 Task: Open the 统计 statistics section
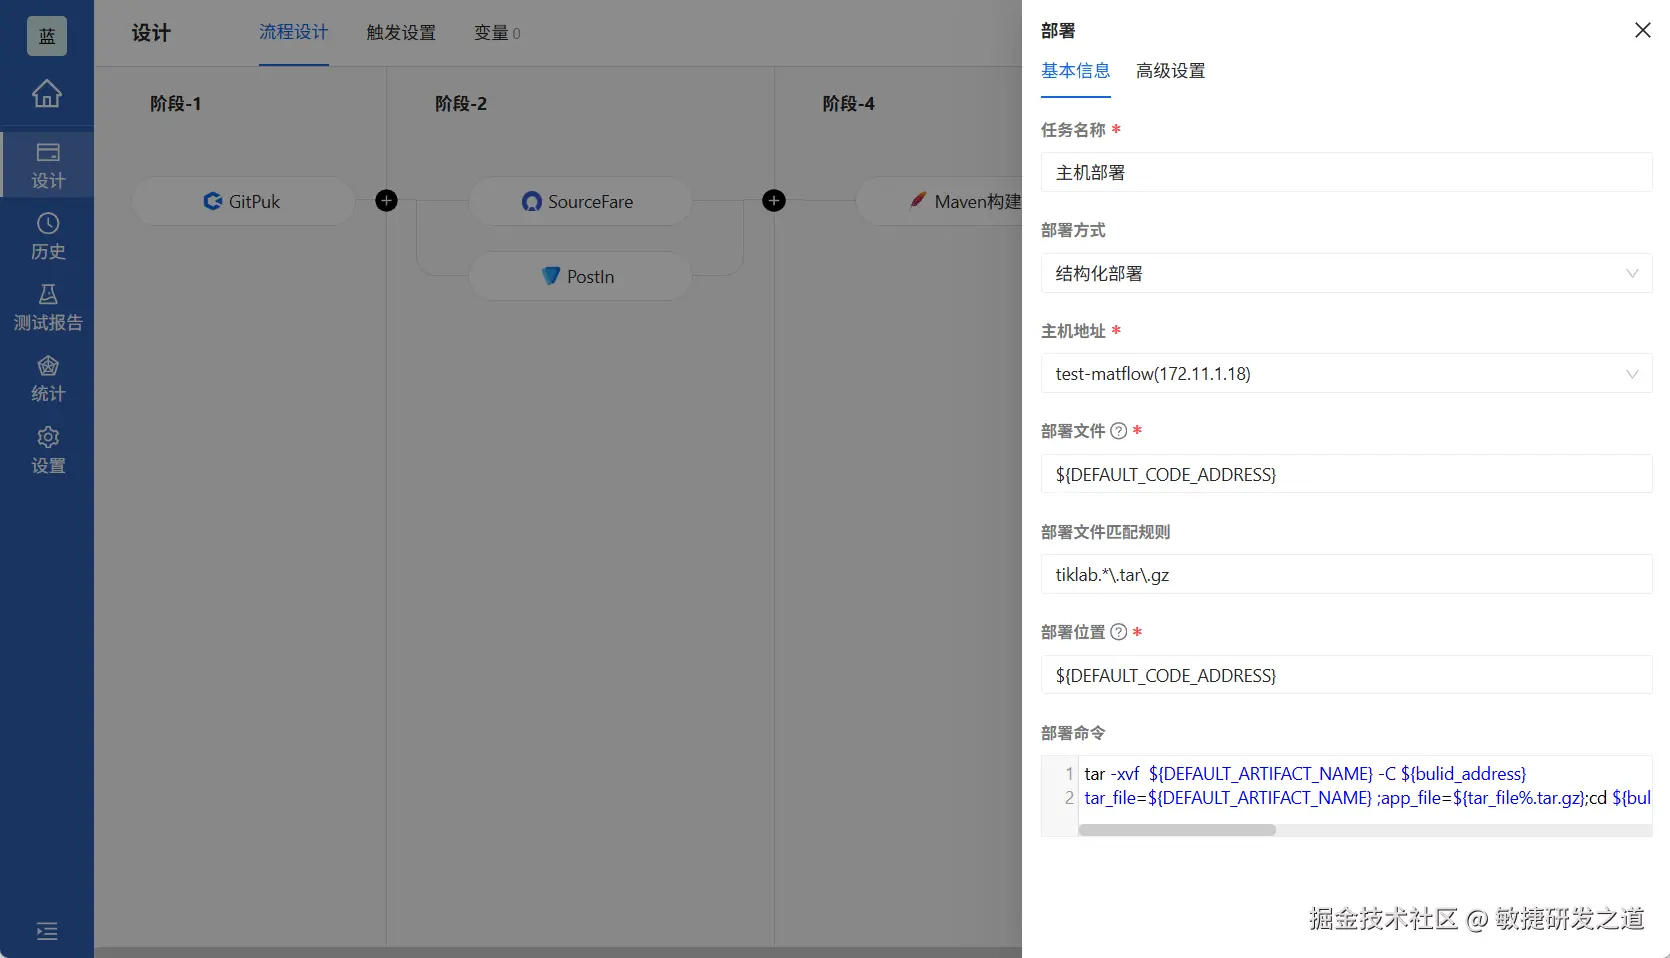[47, 379]
